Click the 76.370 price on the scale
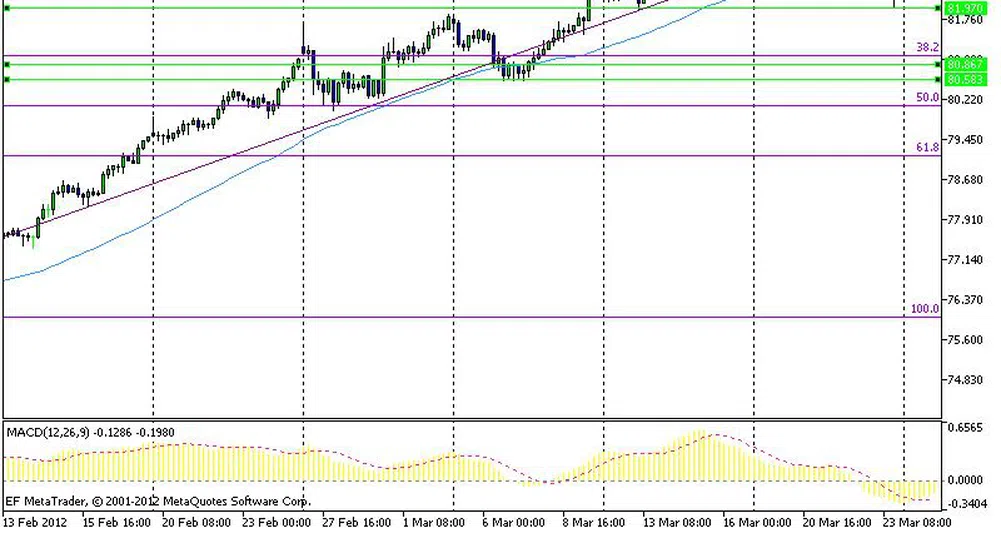The image size is (1001, 538). point(966,300)
